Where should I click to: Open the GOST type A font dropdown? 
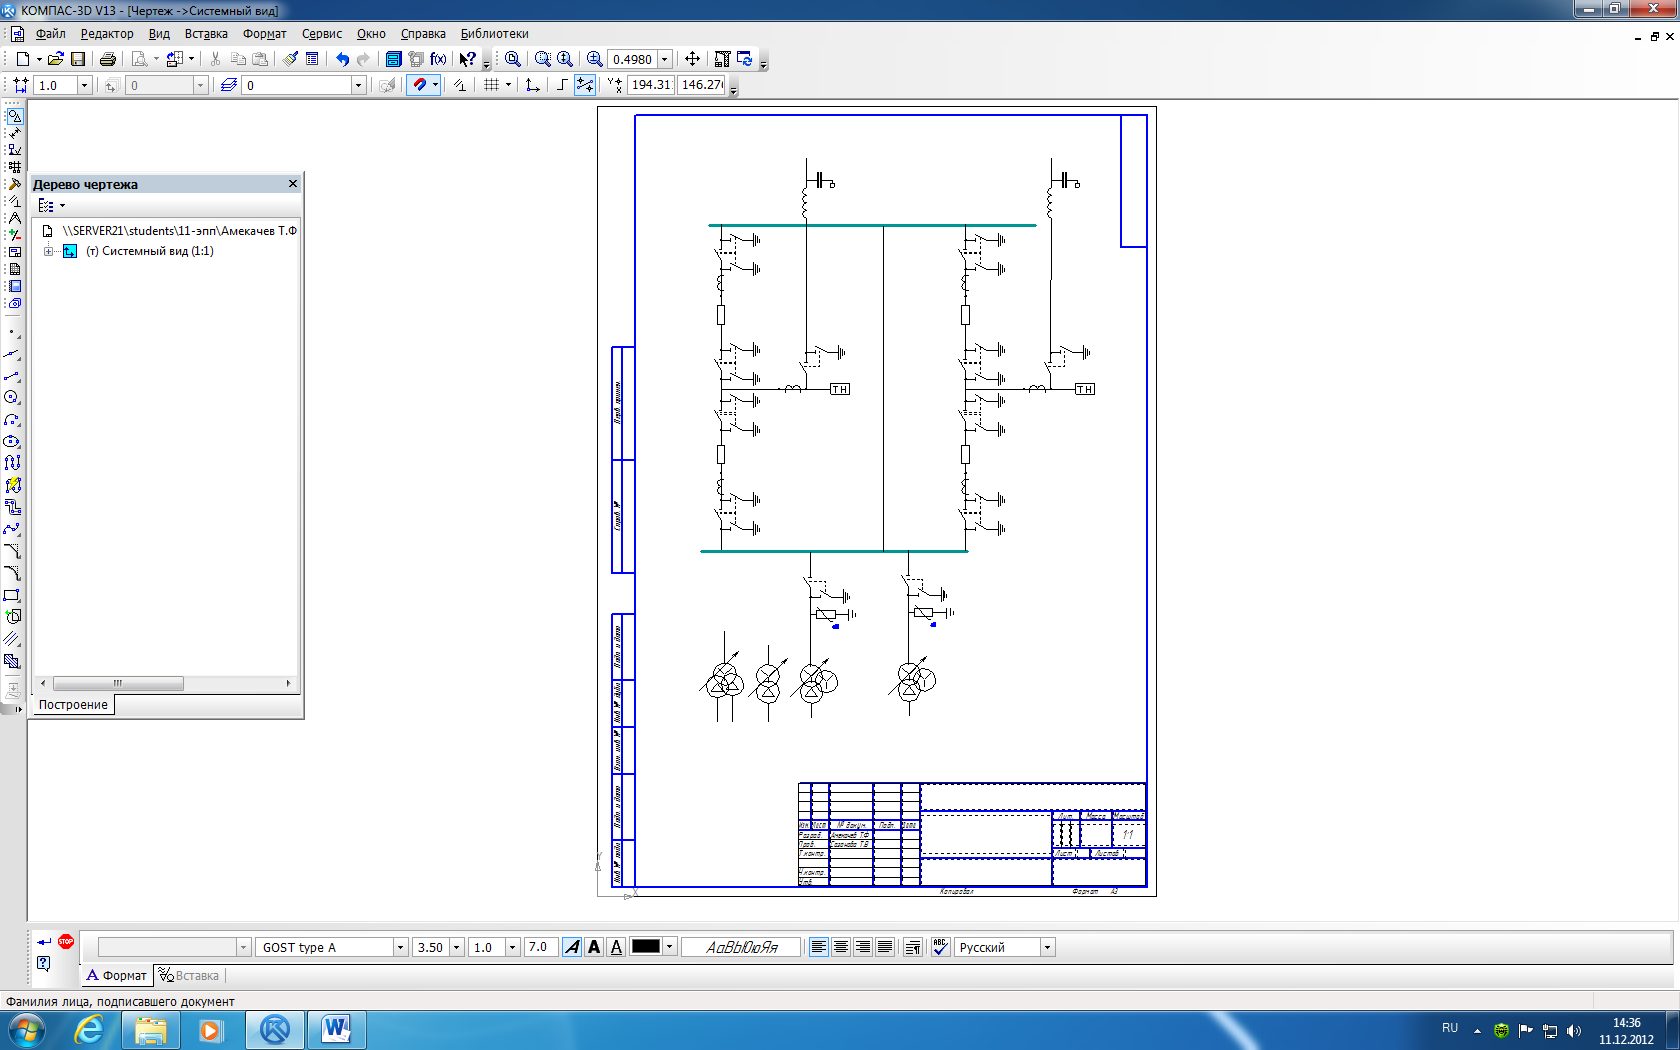point(400,947)
